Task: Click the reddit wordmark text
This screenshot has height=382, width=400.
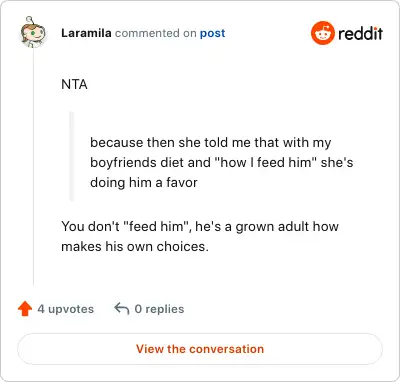Action: (x=360, y=34)
